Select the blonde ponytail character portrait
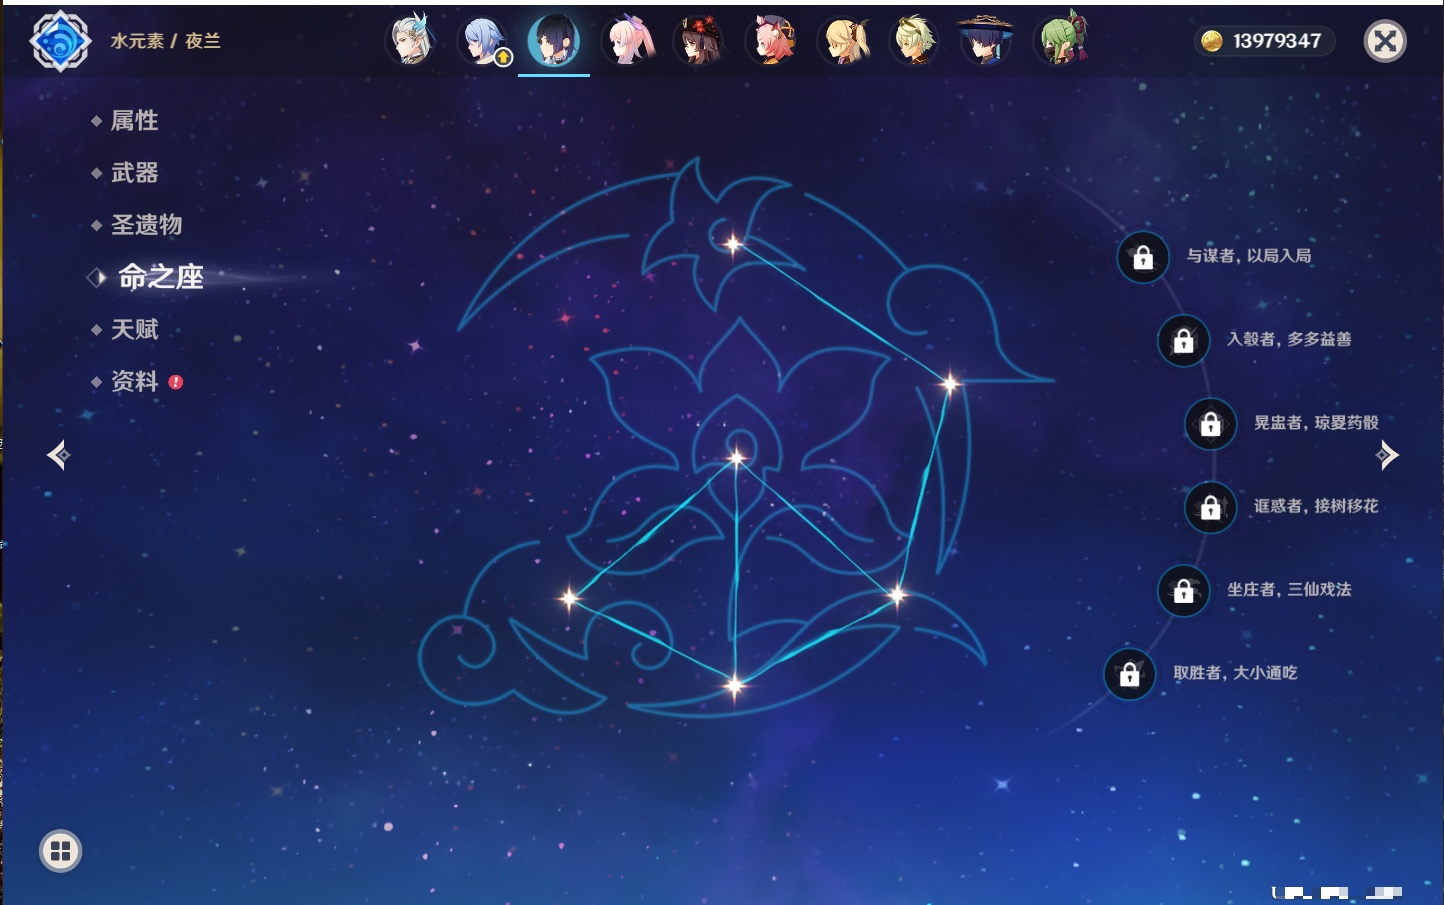1444x905 pixels. pyautogui.click(x=844, y=40)
